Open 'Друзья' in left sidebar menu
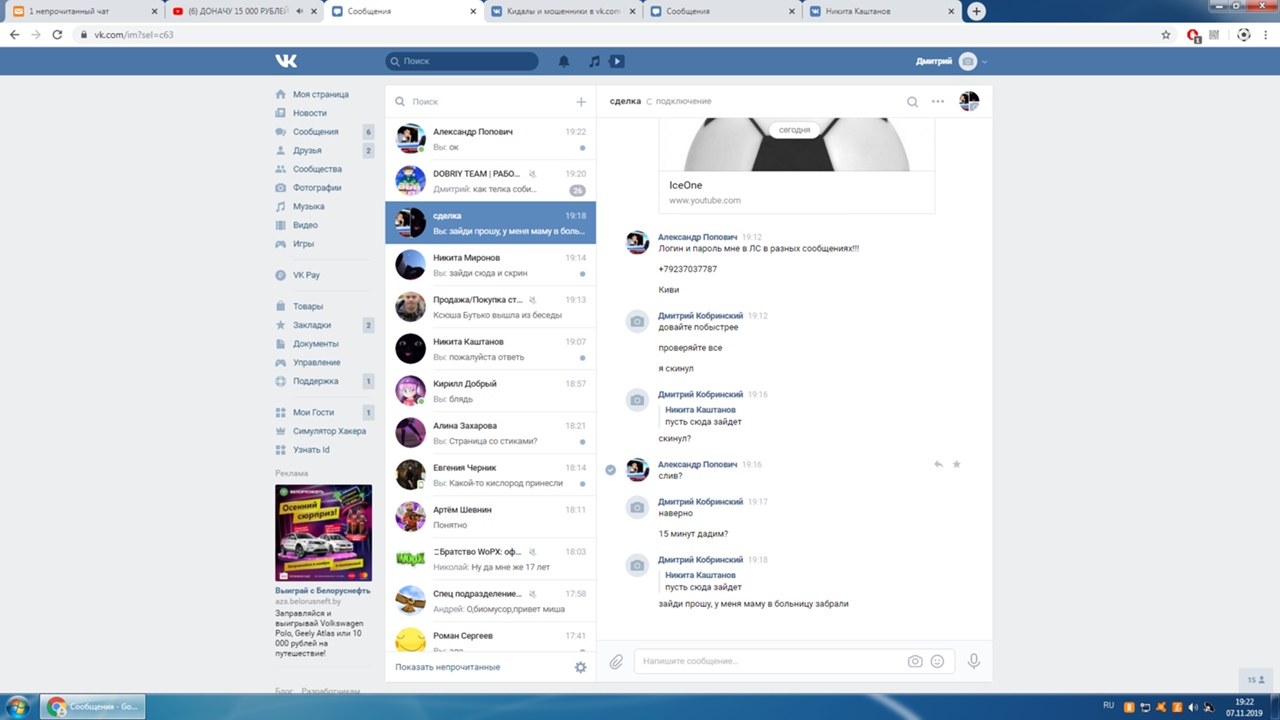The image size is (1280, 720). coord(307,151)
